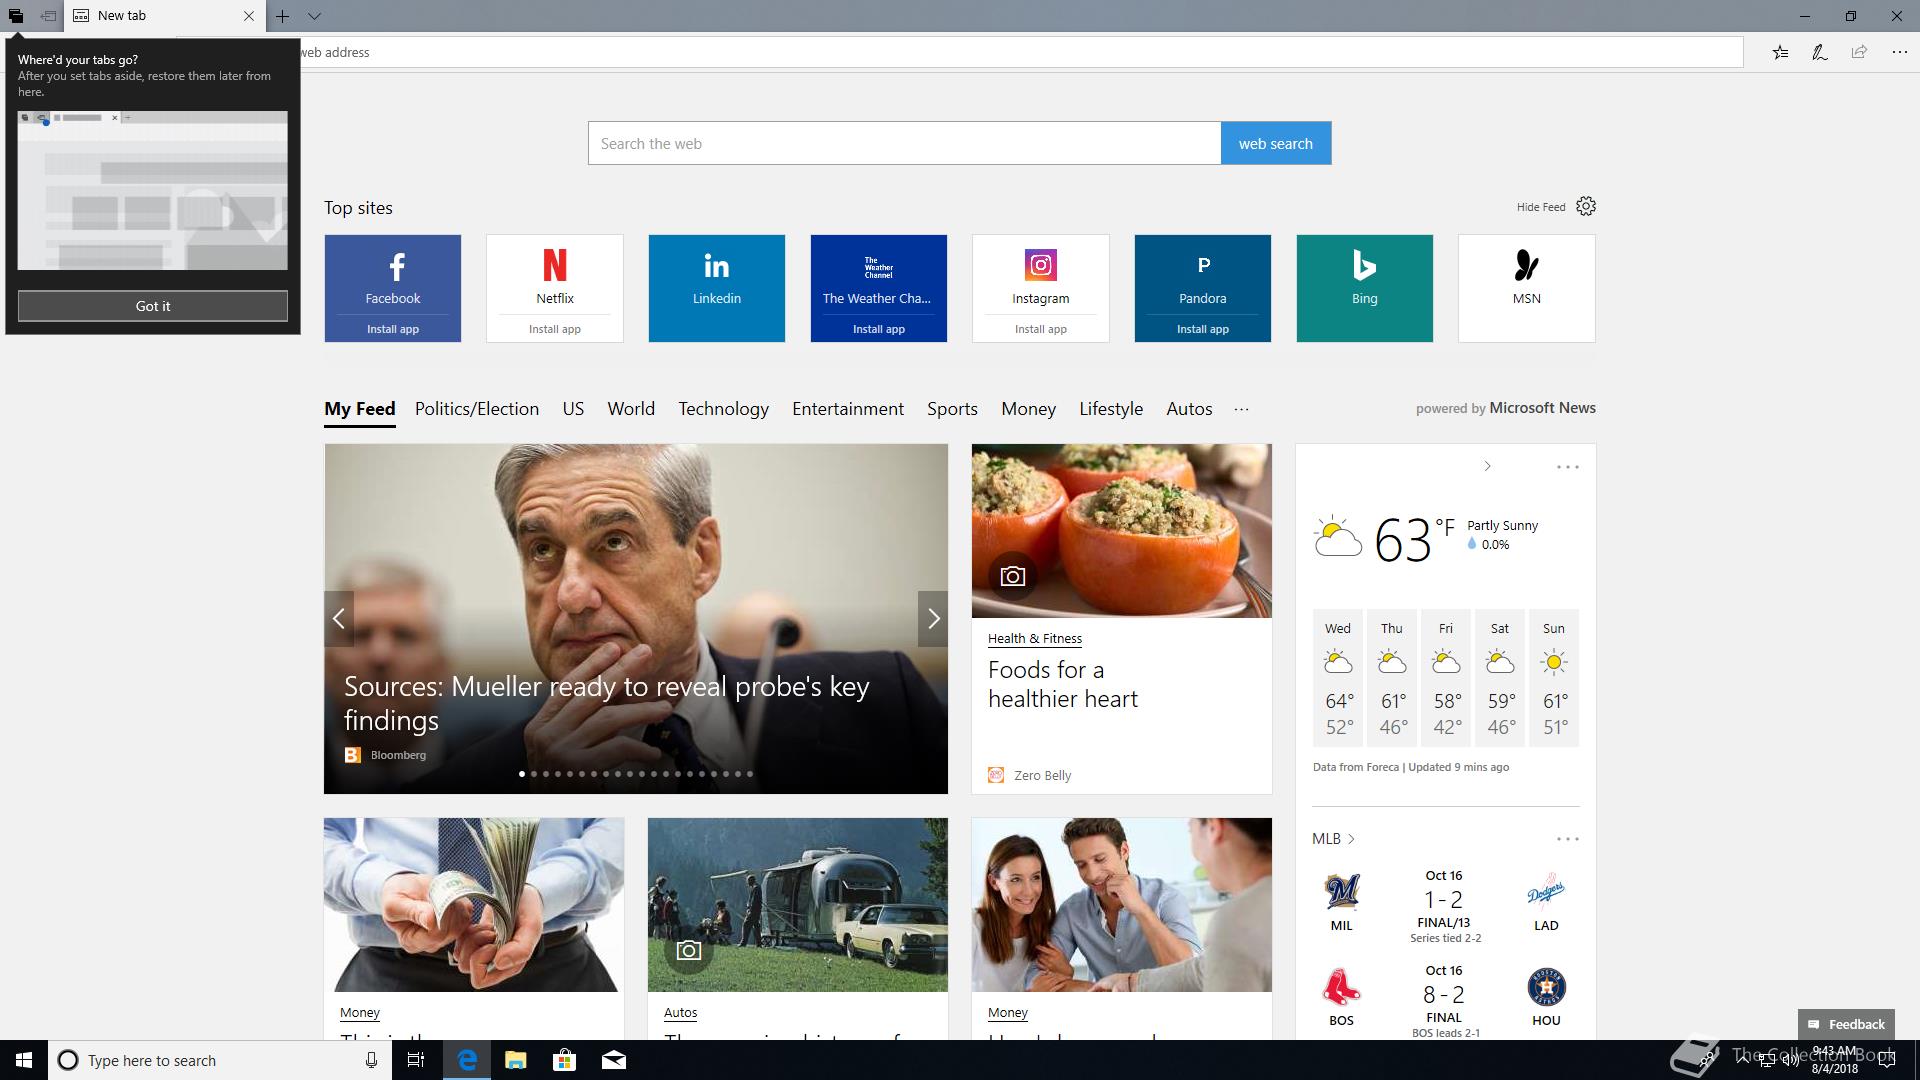This screenshot has height=1080, width=1920.
Task: Expand more feed categories ellipsis
Action: point(1241,409)
